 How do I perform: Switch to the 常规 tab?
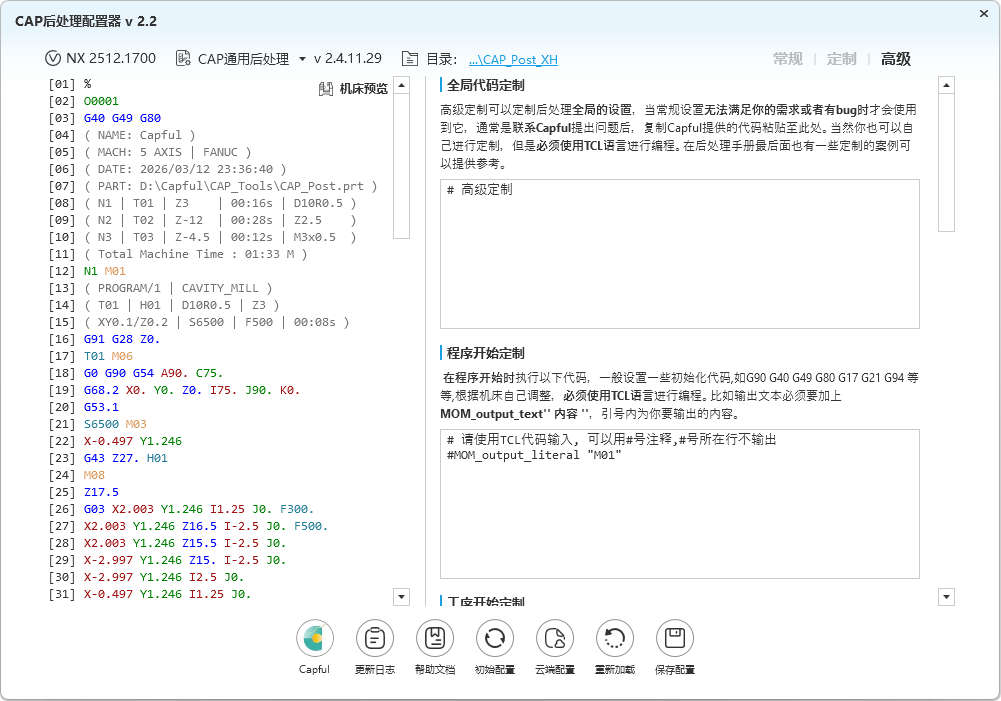click(x=787, y=59)
